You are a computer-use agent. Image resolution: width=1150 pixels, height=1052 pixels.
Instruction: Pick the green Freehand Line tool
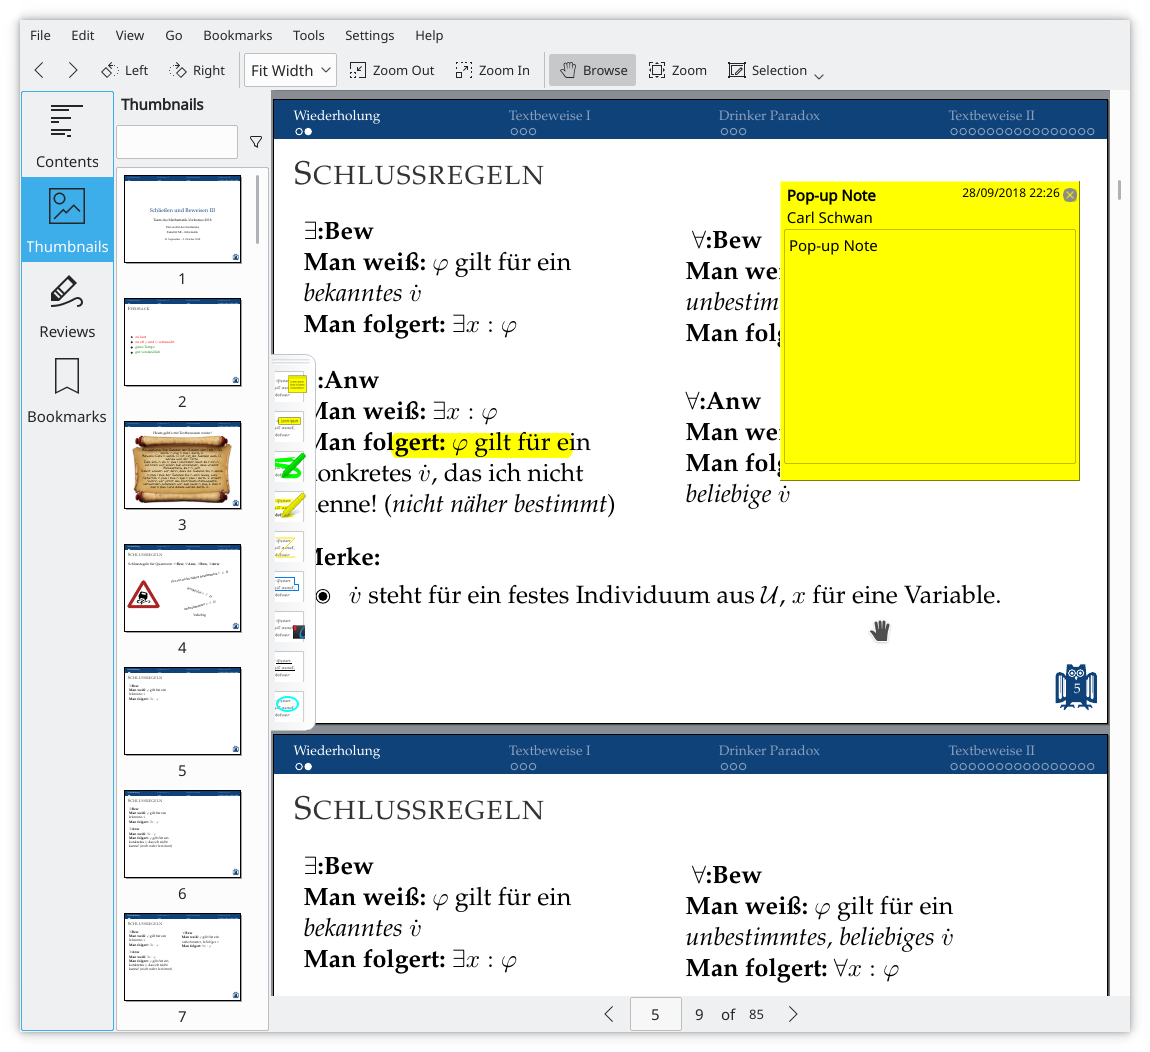tap(290, 466)
